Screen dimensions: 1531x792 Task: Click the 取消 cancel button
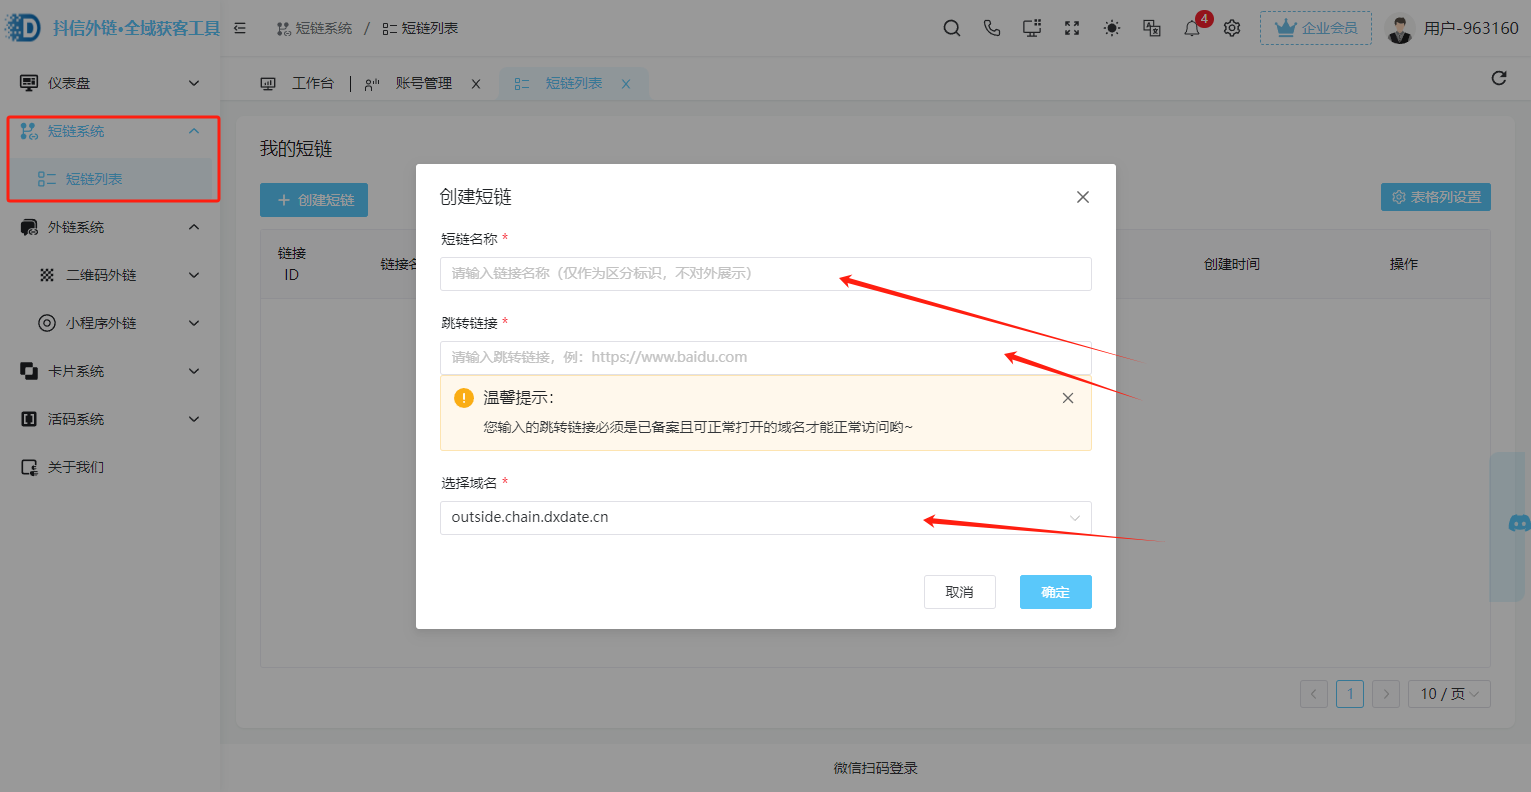click(959, 592)
